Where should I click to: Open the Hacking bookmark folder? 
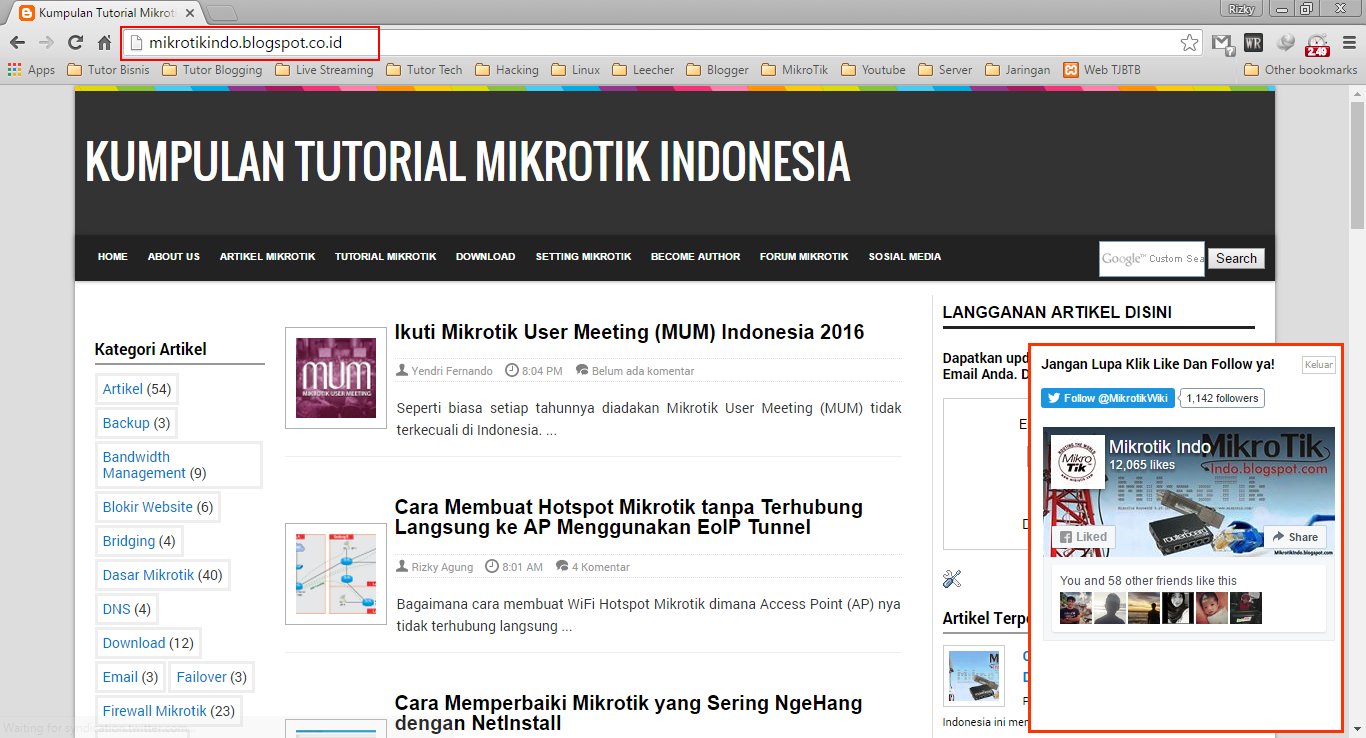(x=507, y=70)
